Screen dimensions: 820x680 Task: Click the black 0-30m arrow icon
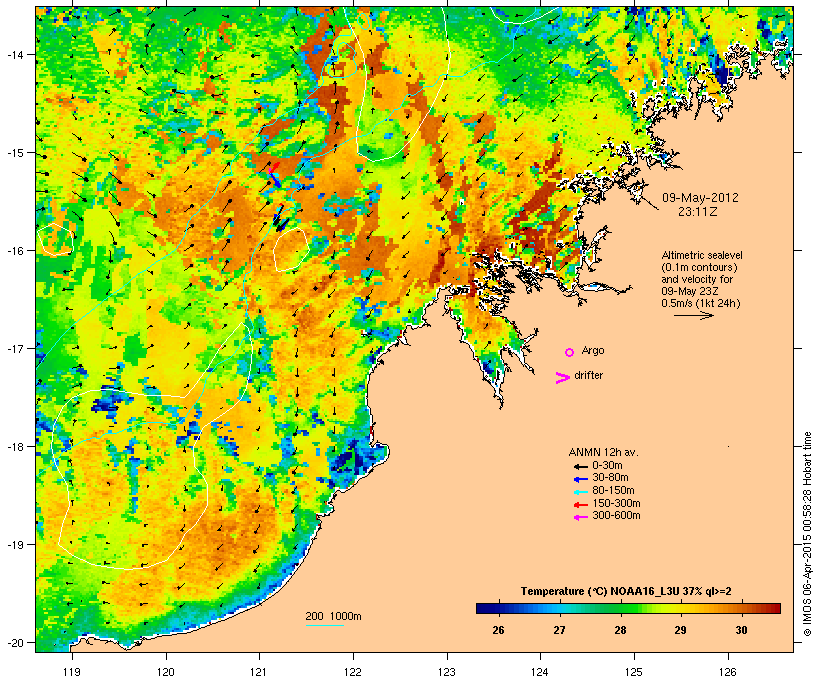(580, 466)
